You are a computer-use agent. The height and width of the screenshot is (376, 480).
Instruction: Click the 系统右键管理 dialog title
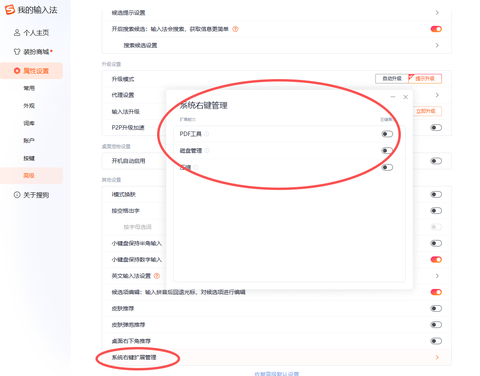coord(203,106)
